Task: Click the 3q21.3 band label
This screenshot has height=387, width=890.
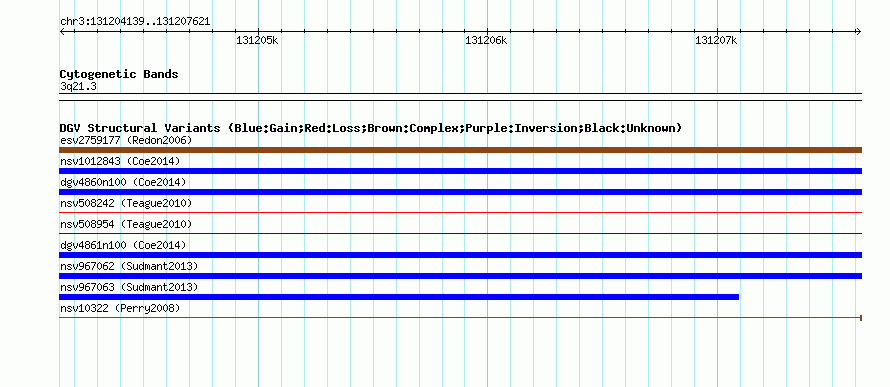Action: coord(78,86)
